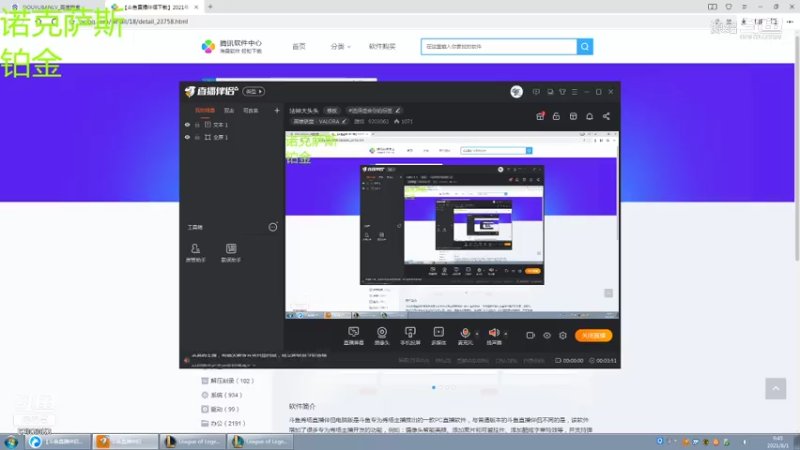Hide the 全屏 1 source layer
The height and width of the screenshot is (450, 800).
pos(187,137)
